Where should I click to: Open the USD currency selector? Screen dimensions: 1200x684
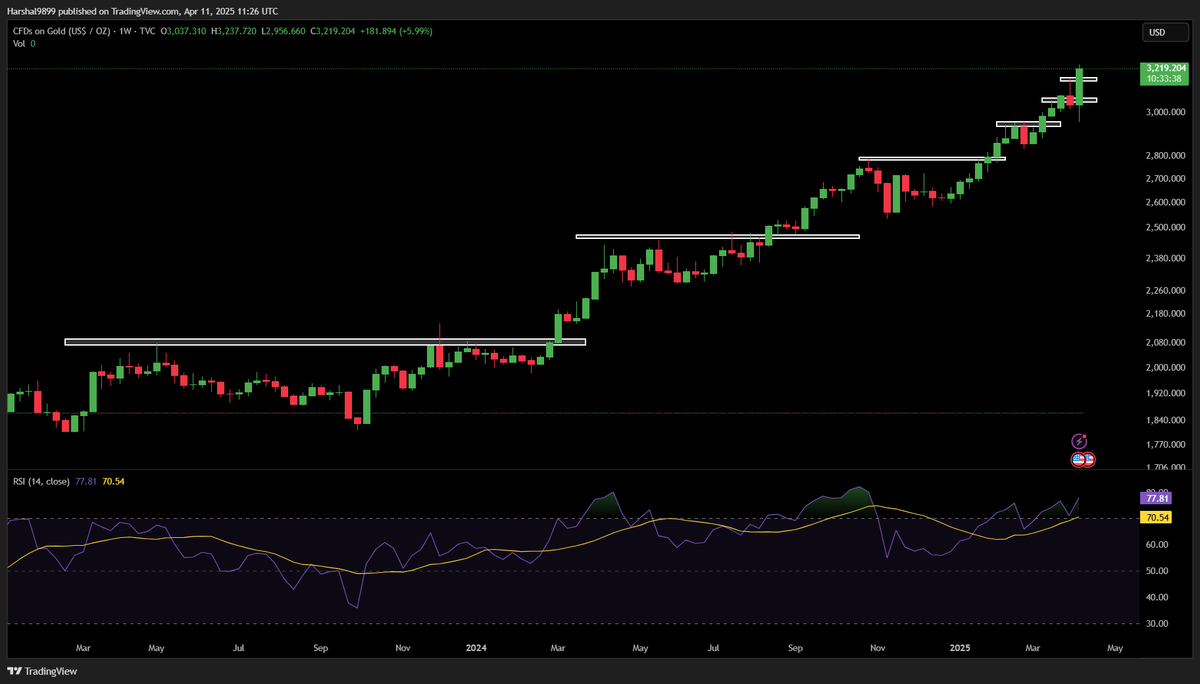click(1166, 31)
